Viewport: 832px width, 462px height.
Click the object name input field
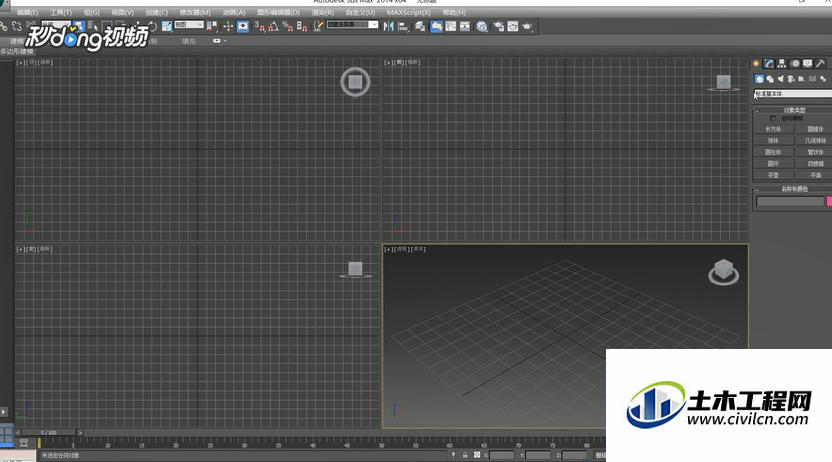[x=790, y=202]
